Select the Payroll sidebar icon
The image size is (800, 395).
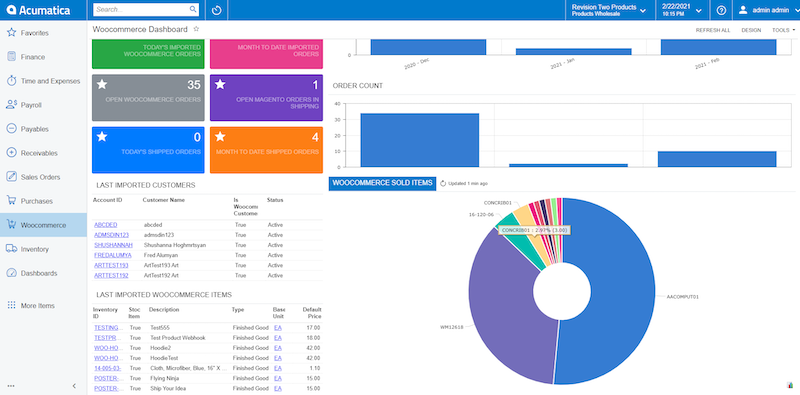[11, 105]
